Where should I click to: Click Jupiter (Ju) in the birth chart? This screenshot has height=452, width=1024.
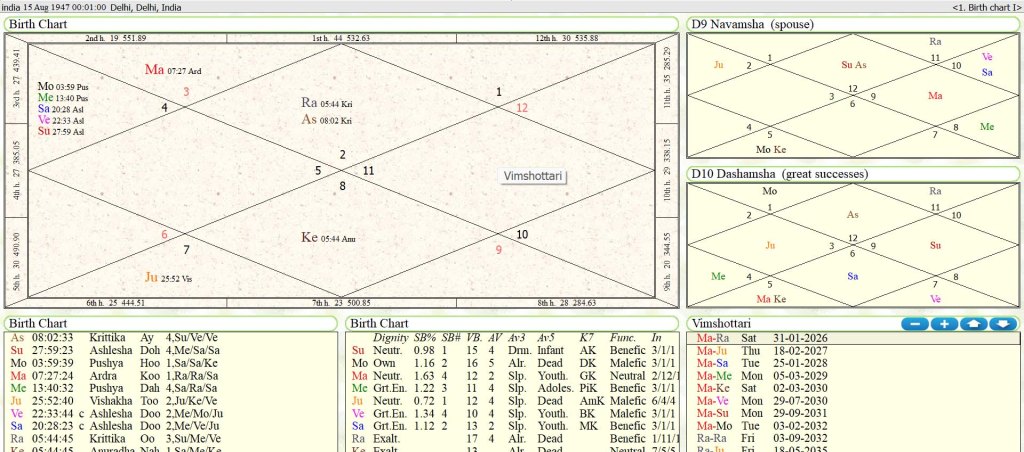(152, 277)
